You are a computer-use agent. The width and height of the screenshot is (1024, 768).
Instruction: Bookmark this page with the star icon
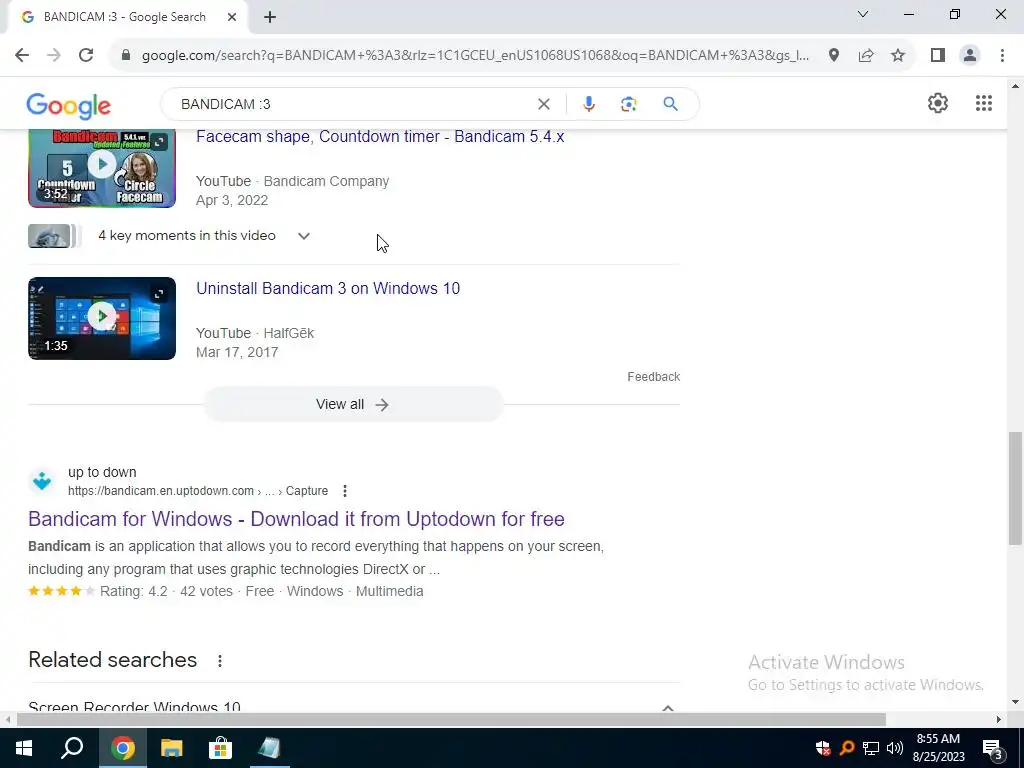898,56
